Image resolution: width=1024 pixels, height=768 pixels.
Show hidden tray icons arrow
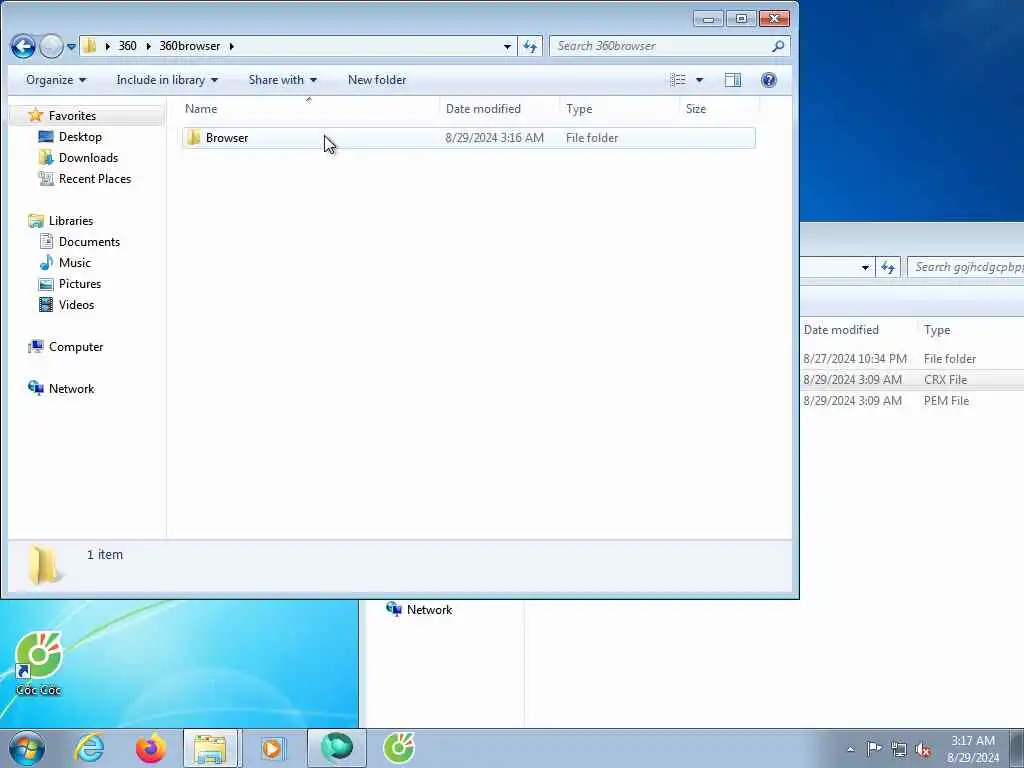(850, 749)
